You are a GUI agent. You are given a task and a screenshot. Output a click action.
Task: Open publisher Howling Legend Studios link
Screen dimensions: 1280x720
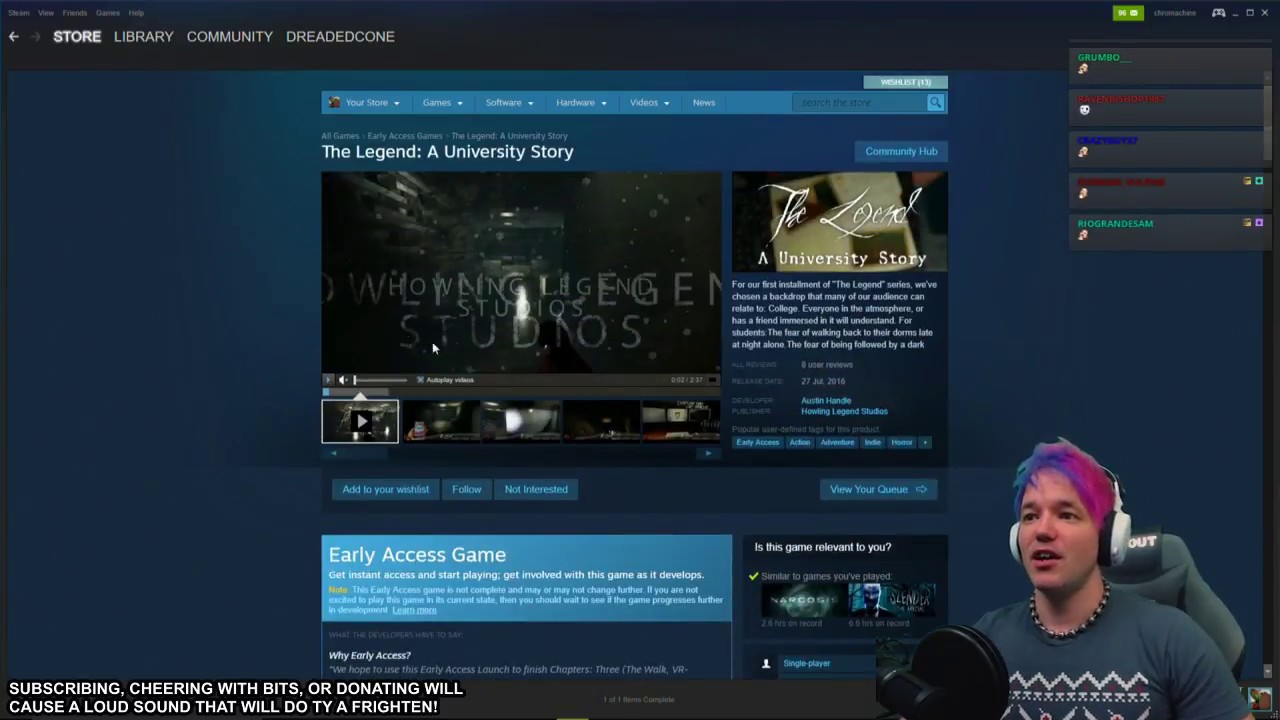tap(844, 411)
